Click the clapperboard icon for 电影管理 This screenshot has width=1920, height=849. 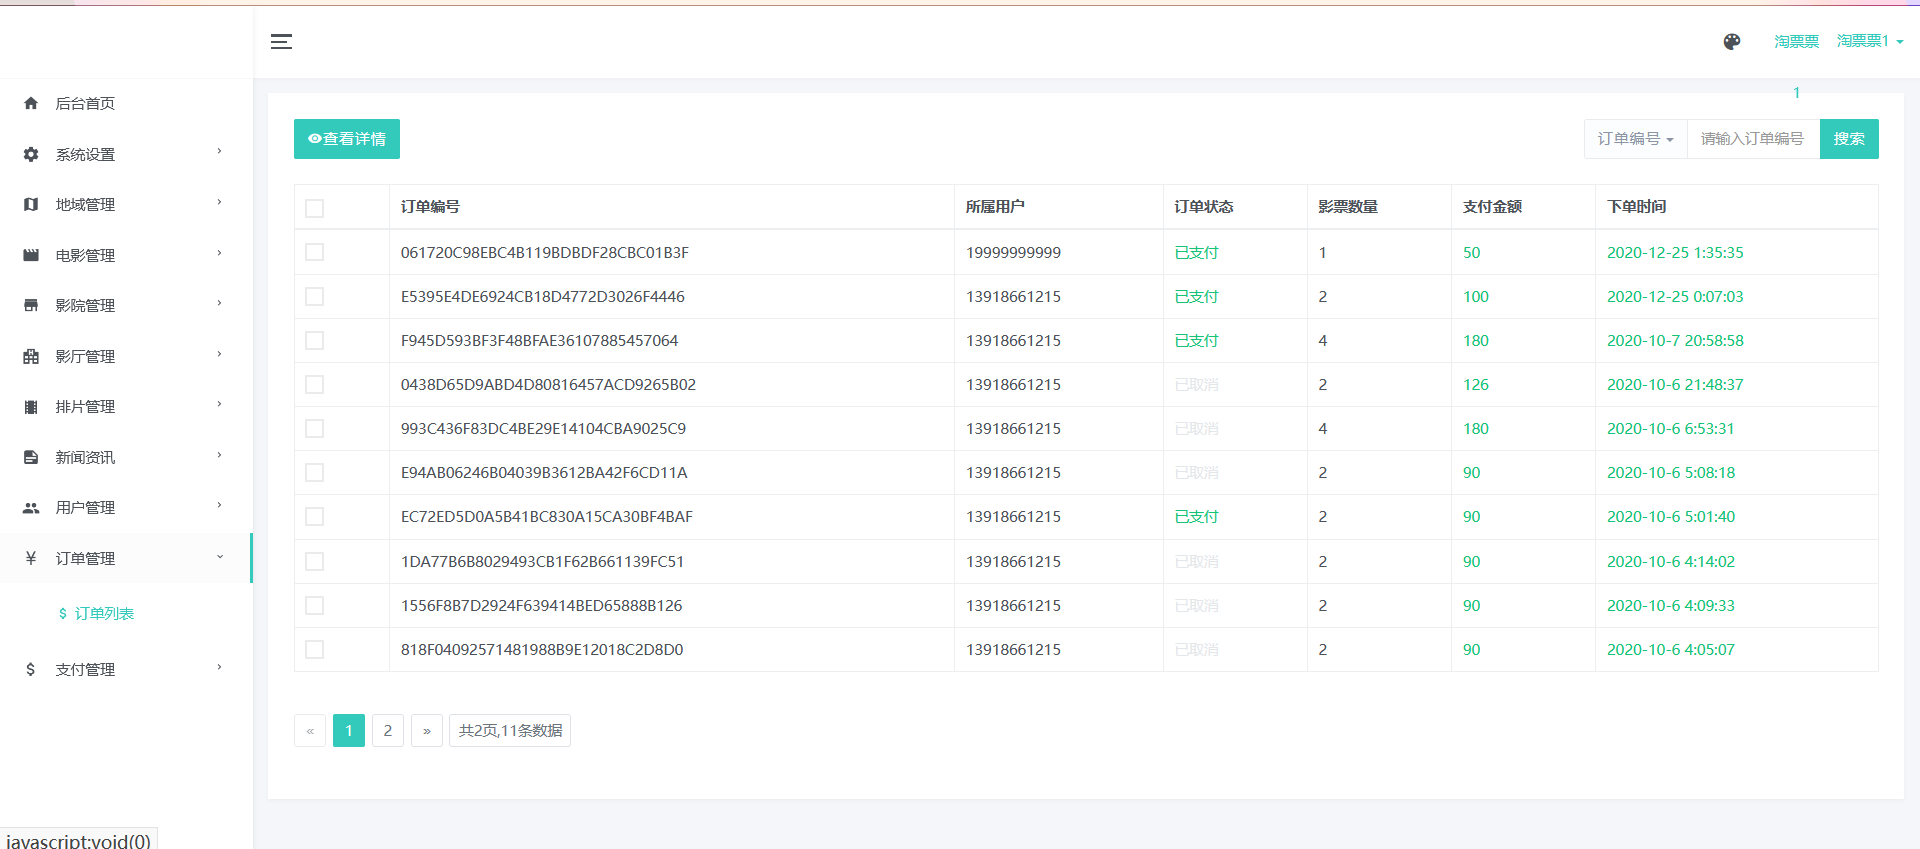coord(31,255)
